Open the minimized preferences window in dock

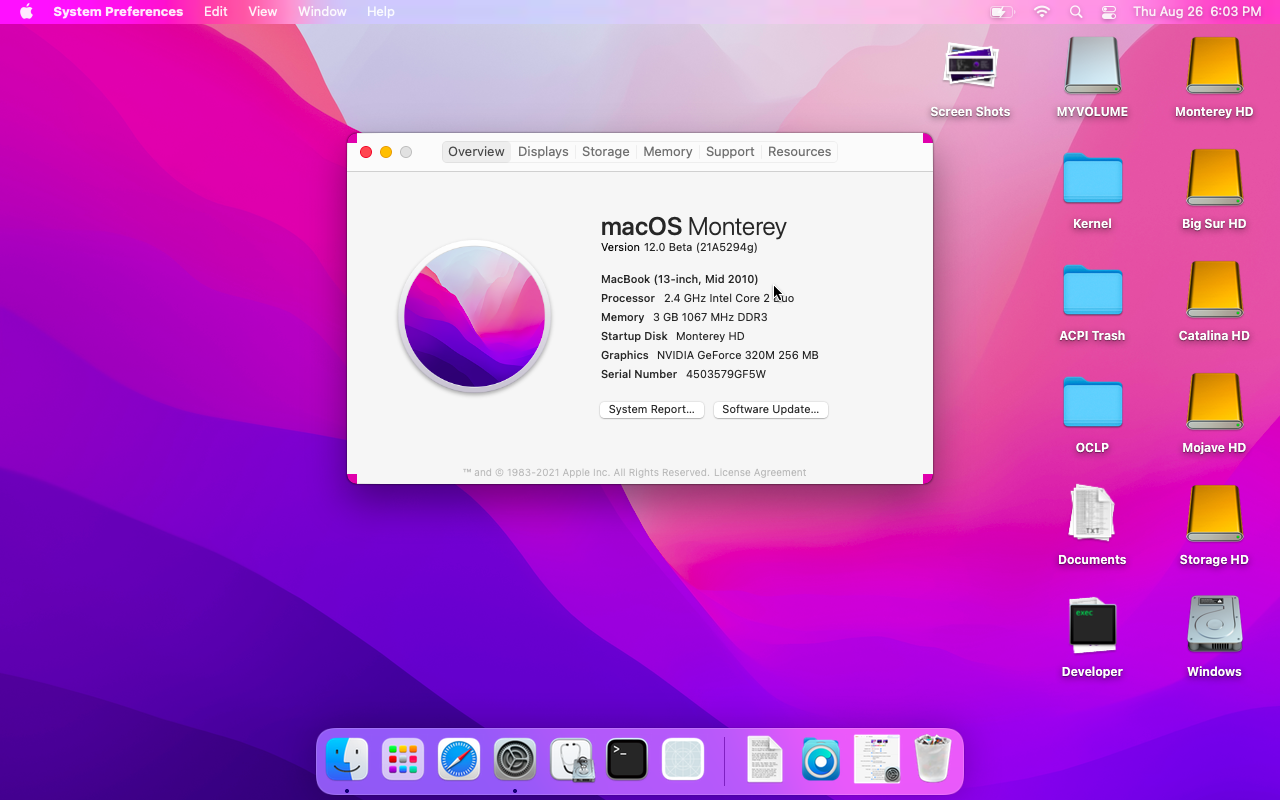(877, 760)
